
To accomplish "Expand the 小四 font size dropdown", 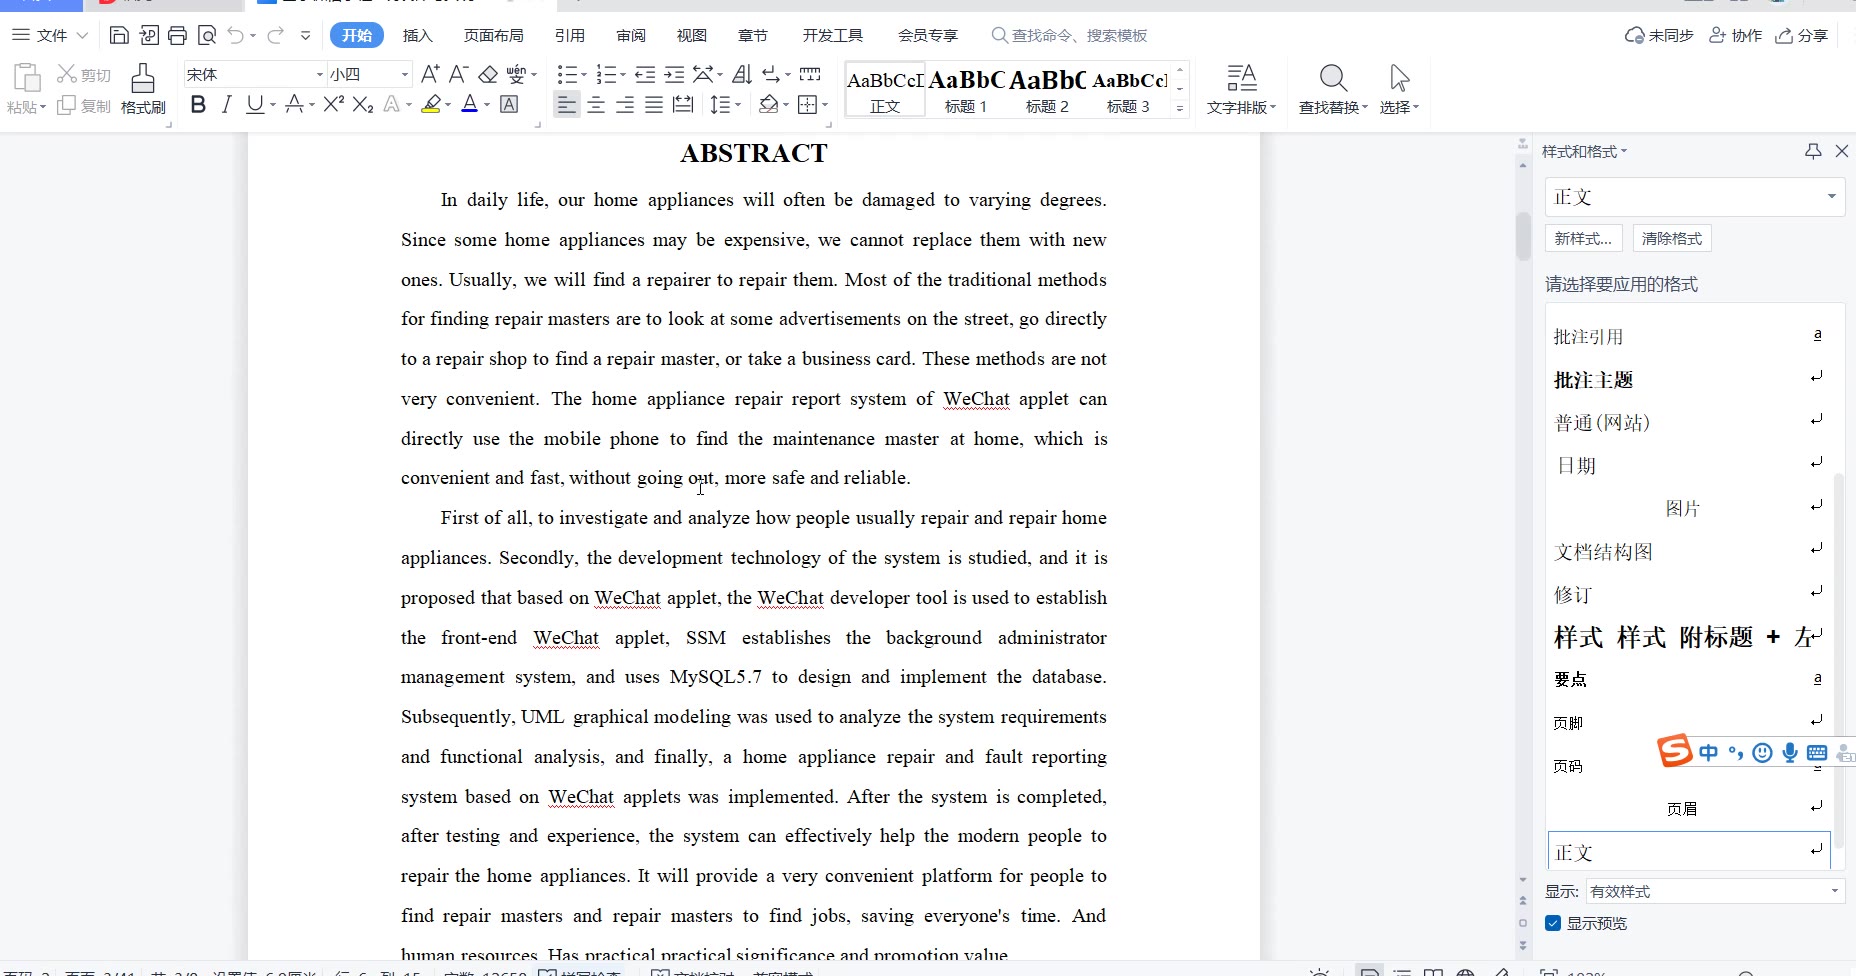I will pos(405,75).
